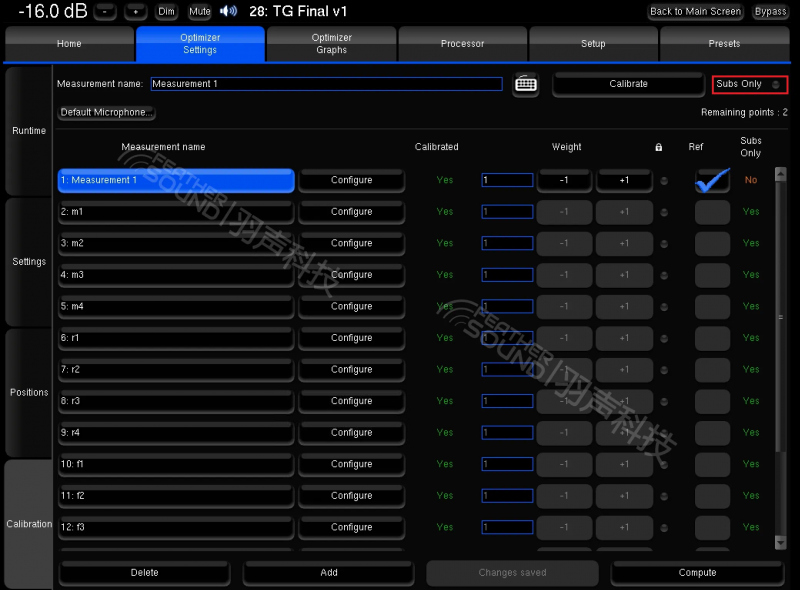Open the on-screen keyboard icon
Viewport: 800px width, 590px height.
[x=526, y=84]
